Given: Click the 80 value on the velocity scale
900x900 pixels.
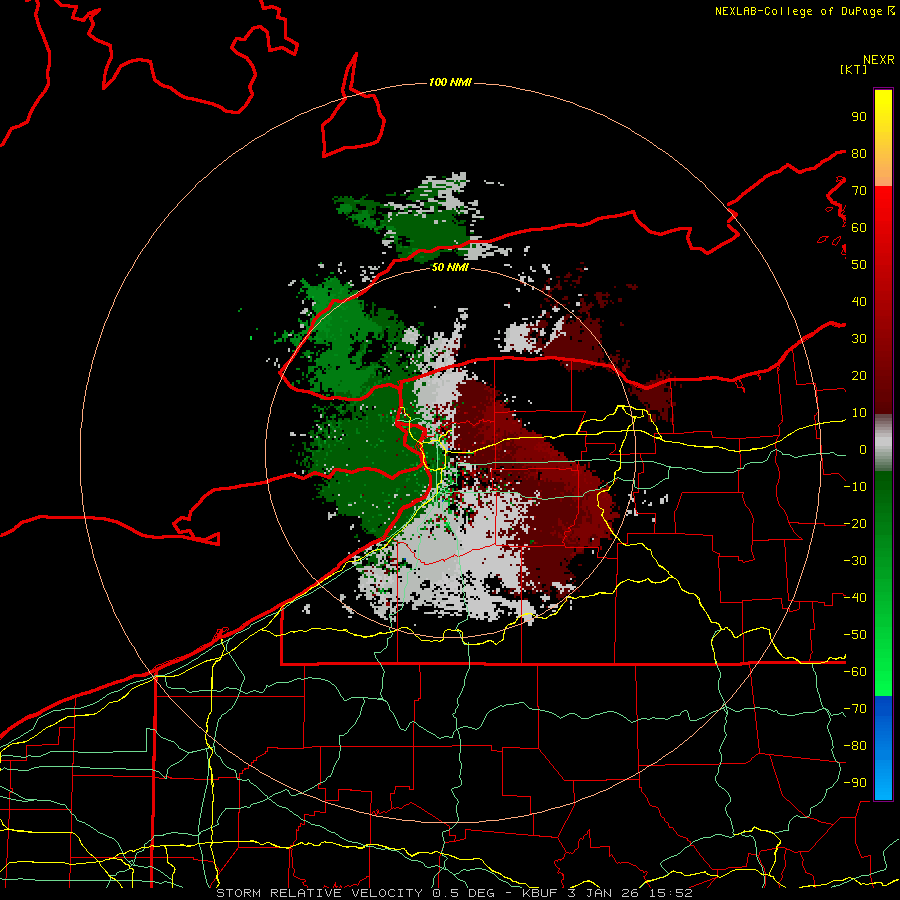Looking at the screenshot, I should [x=859, y=153].
